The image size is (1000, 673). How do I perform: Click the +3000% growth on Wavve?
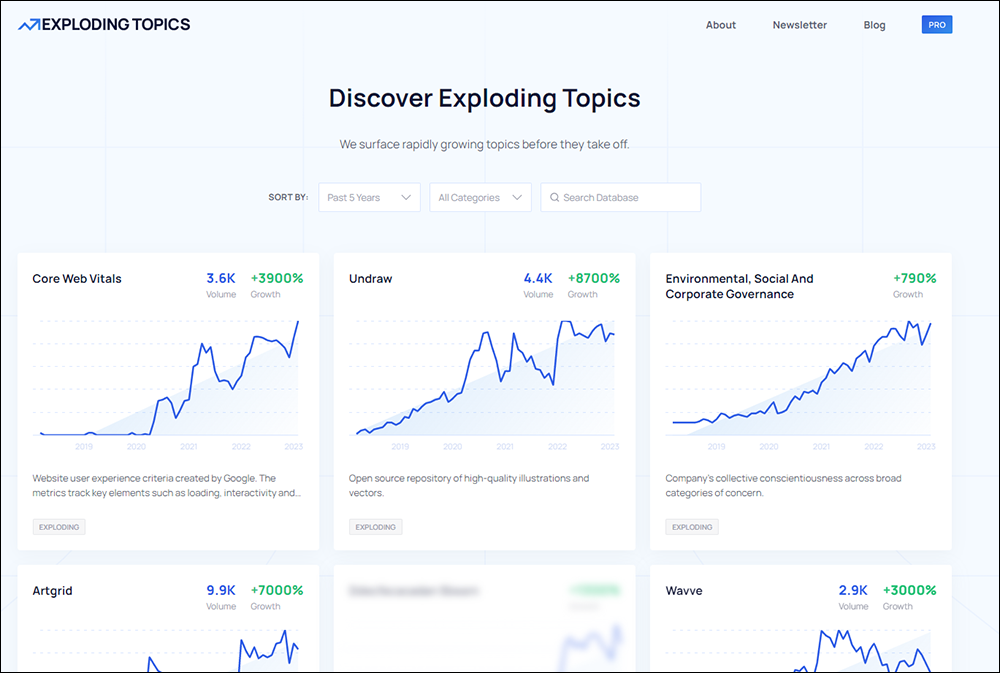click(x=909, y=590)
